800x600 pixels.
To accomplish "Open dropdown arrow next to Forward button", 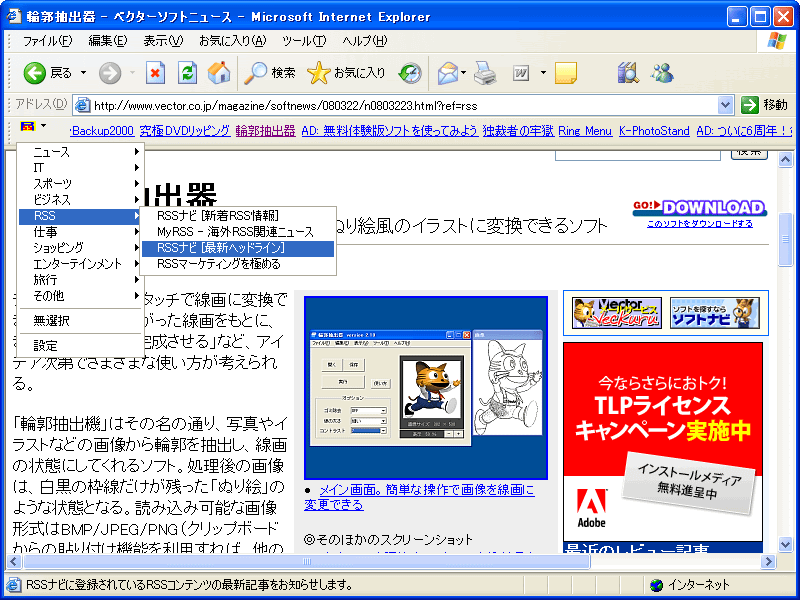I will click(x=132, y=73).
